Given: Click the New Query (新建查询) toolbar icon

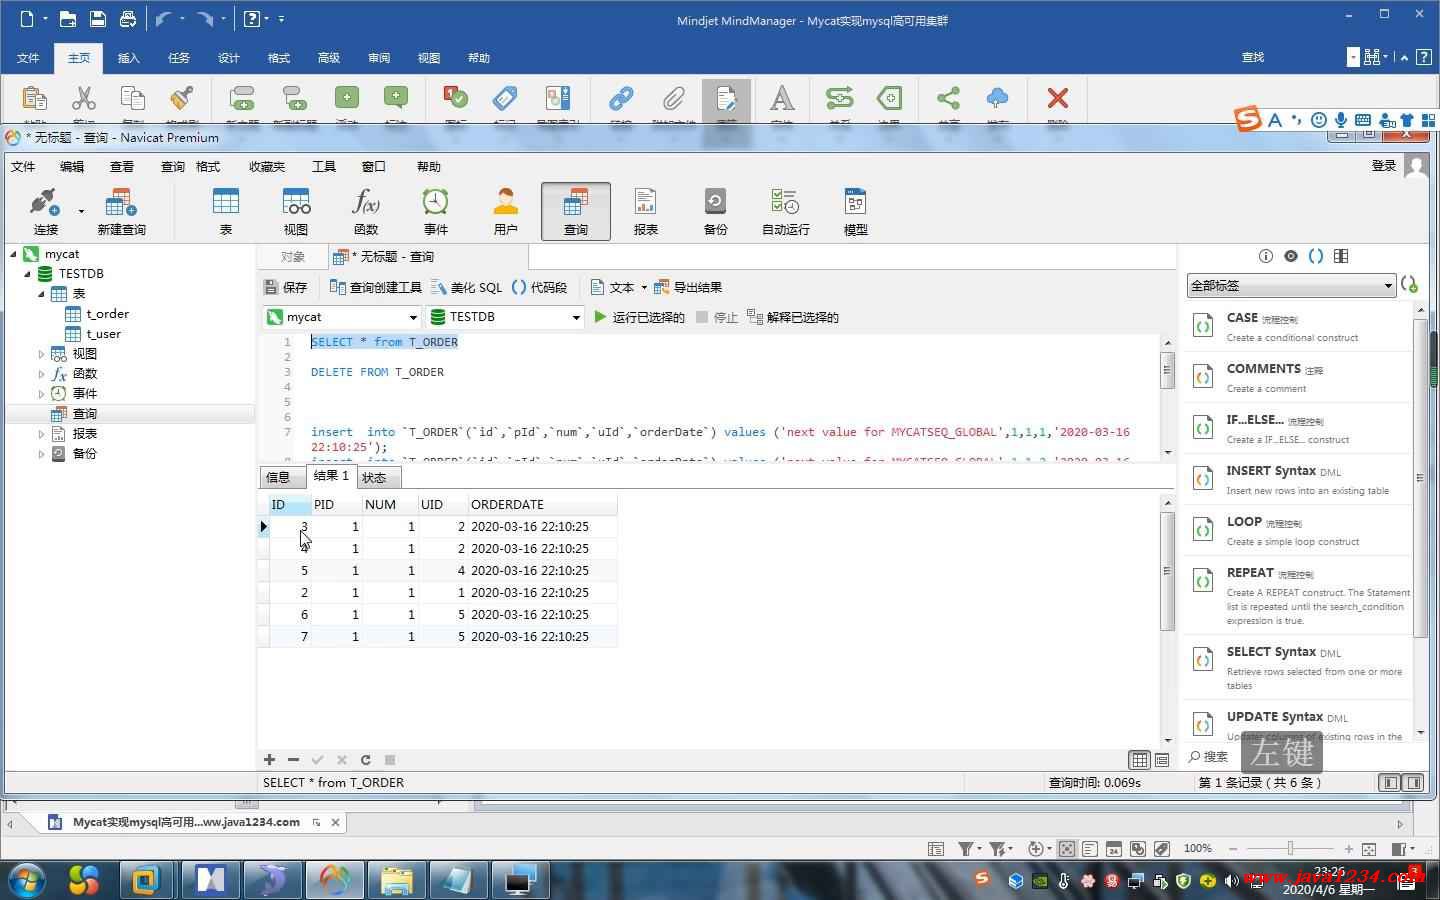Looking at the screenshot, I should pyautogui.click(x=121, y=212).
